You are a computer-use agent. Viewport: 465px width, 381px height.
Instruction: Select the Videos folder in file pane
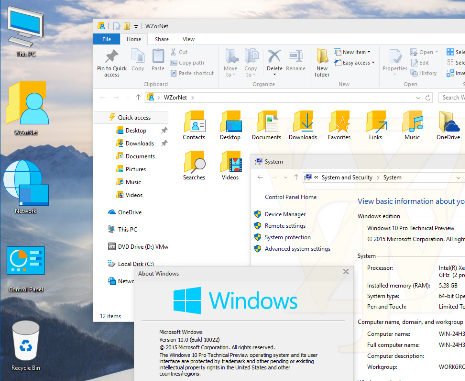pos(230,165)
